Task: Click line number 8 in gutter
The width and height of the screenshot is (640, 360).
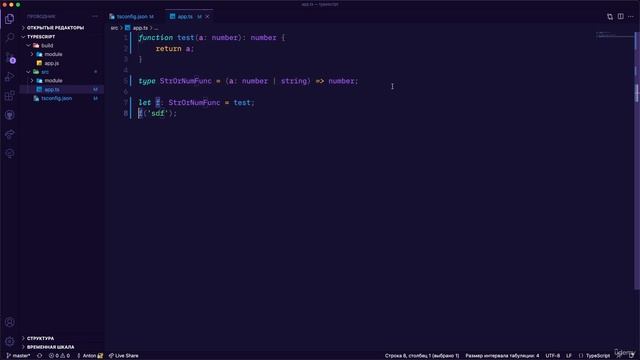Action: (126, 113)
